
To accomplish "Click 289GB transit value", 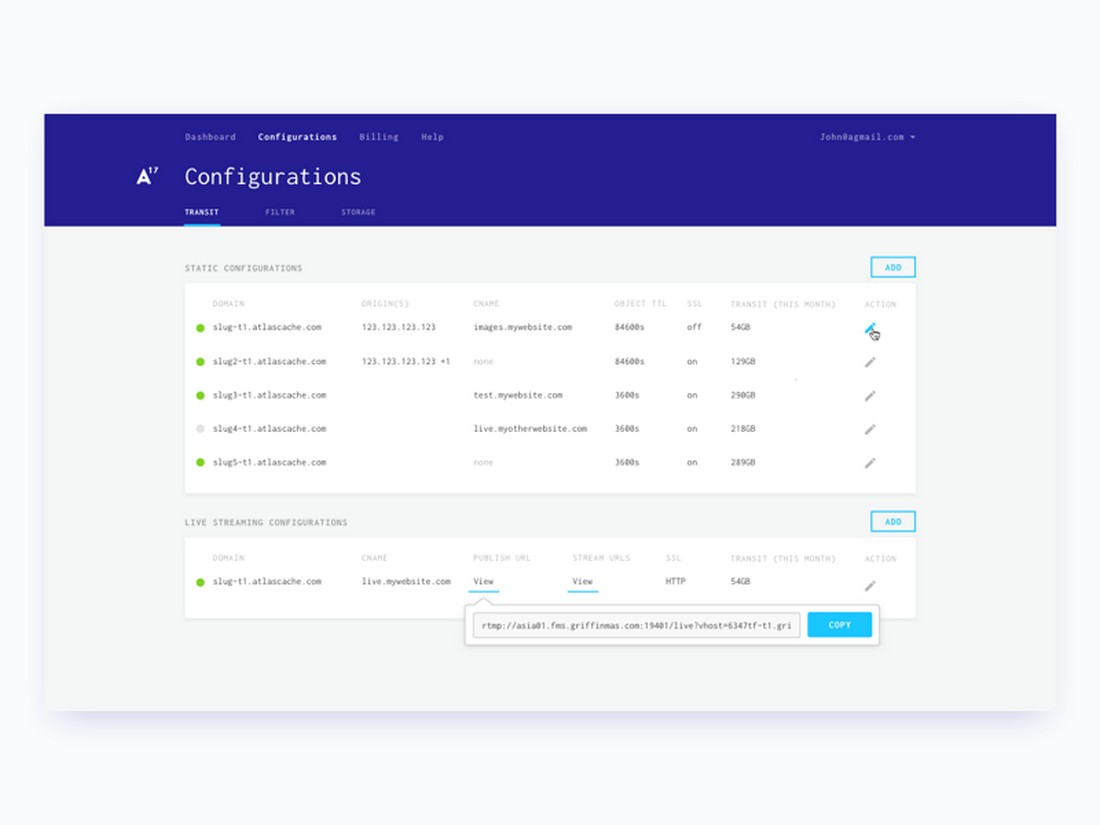I will (x=743, y=462).
